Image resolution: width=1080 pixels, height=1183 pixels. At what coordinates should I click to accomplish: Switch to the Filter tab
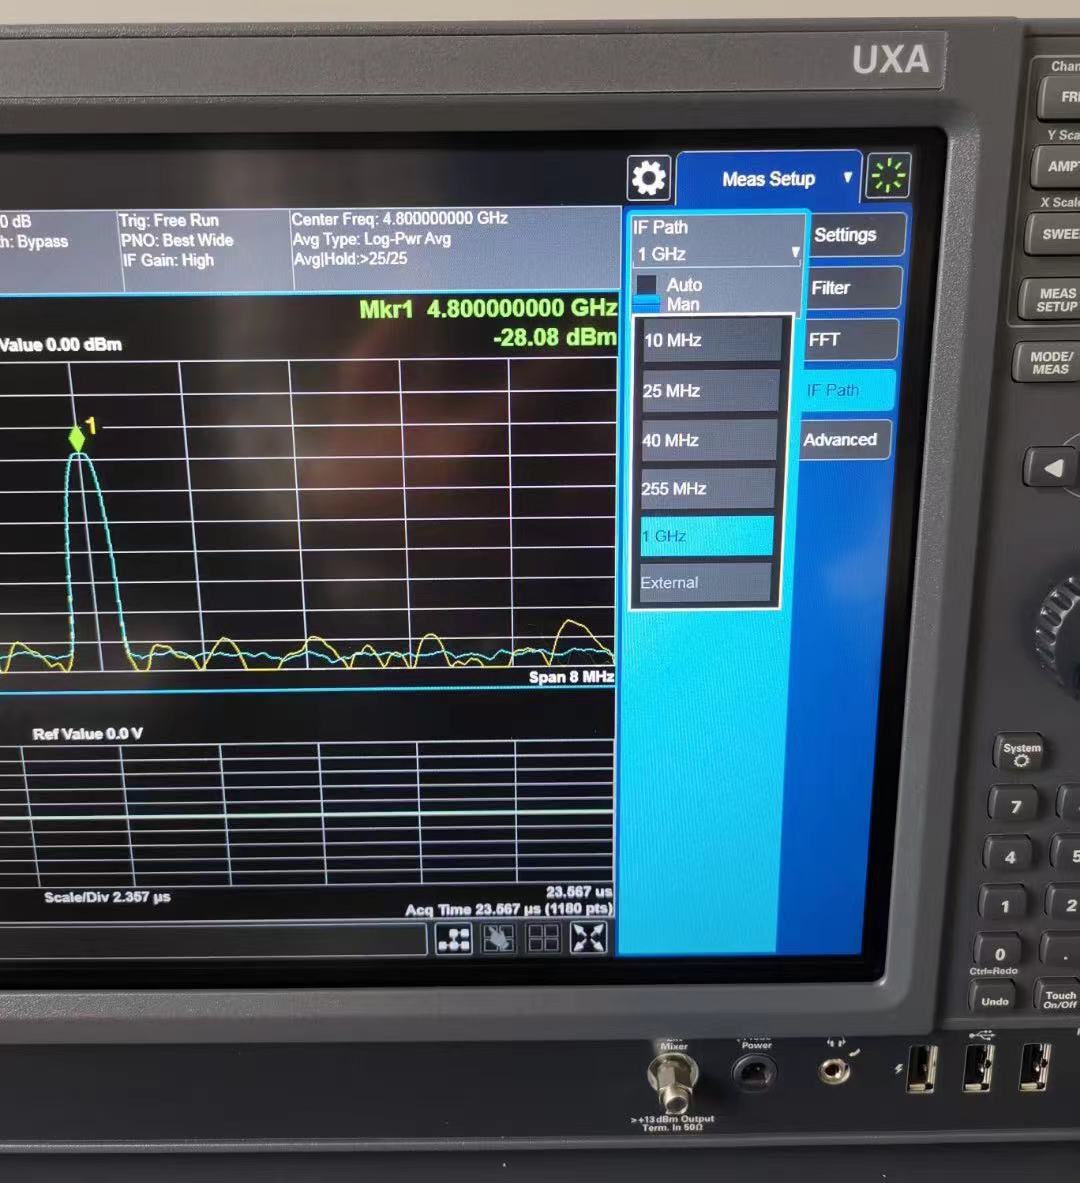(854, 287)
